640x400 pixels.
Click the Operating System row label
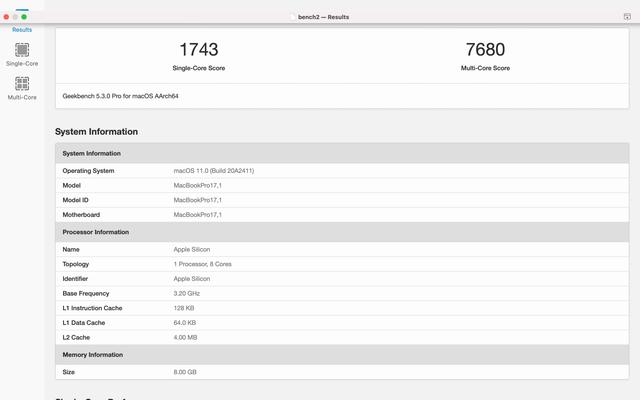[x=88, y=171]
